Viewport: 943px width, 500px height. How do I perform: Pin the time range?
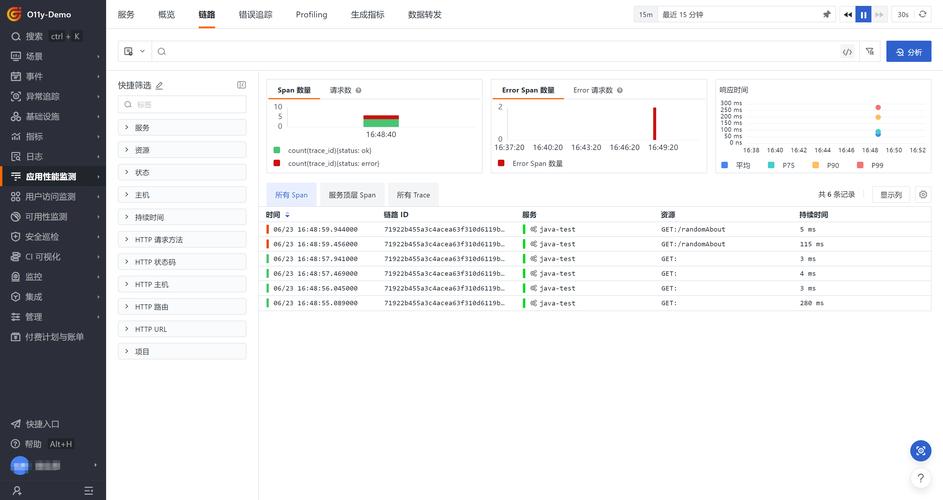click(827, 14)
